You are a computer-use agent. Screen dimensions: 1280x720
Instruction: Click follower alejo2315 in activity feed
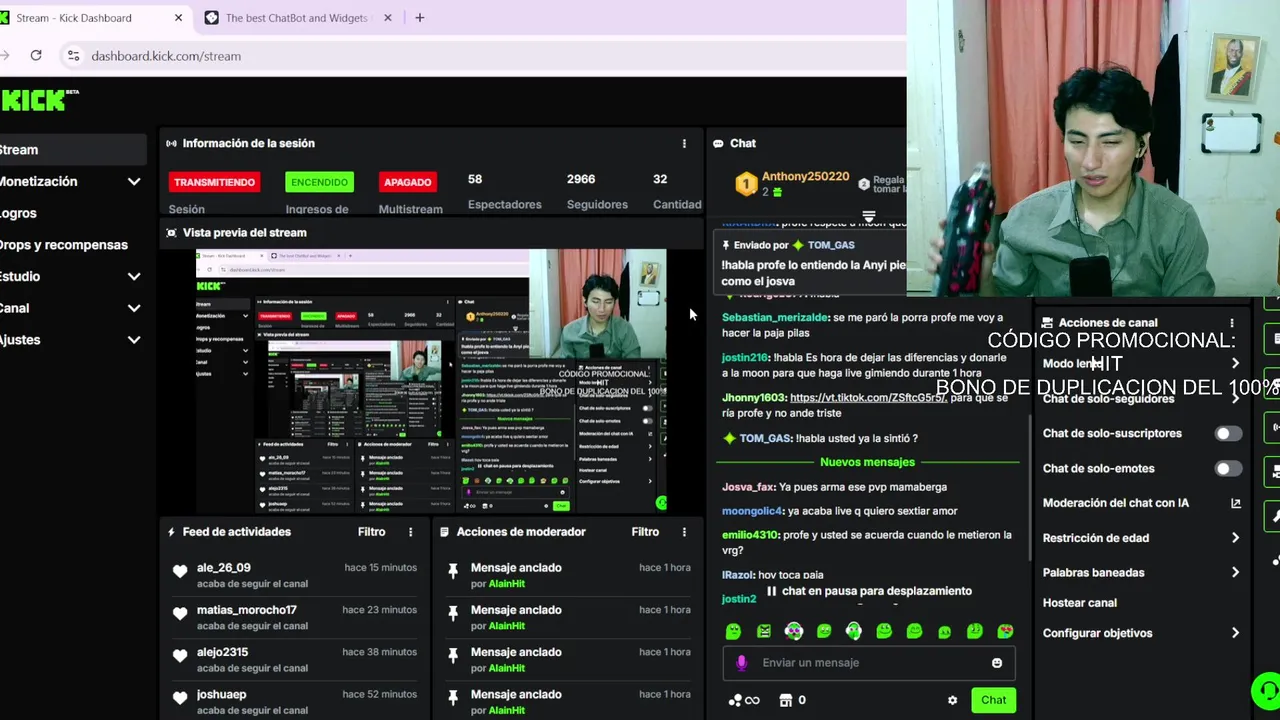click(222, 652)
